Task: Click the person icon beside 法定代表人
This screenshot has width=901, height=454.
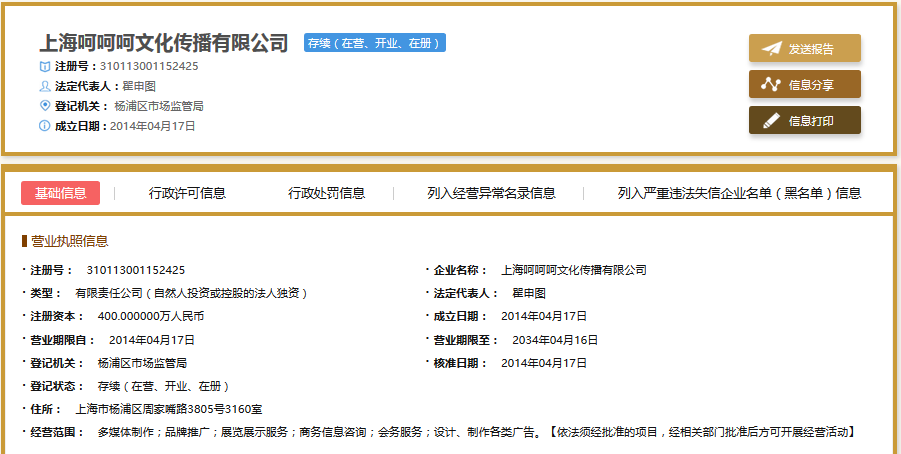Action: click(x=44, y=86)
